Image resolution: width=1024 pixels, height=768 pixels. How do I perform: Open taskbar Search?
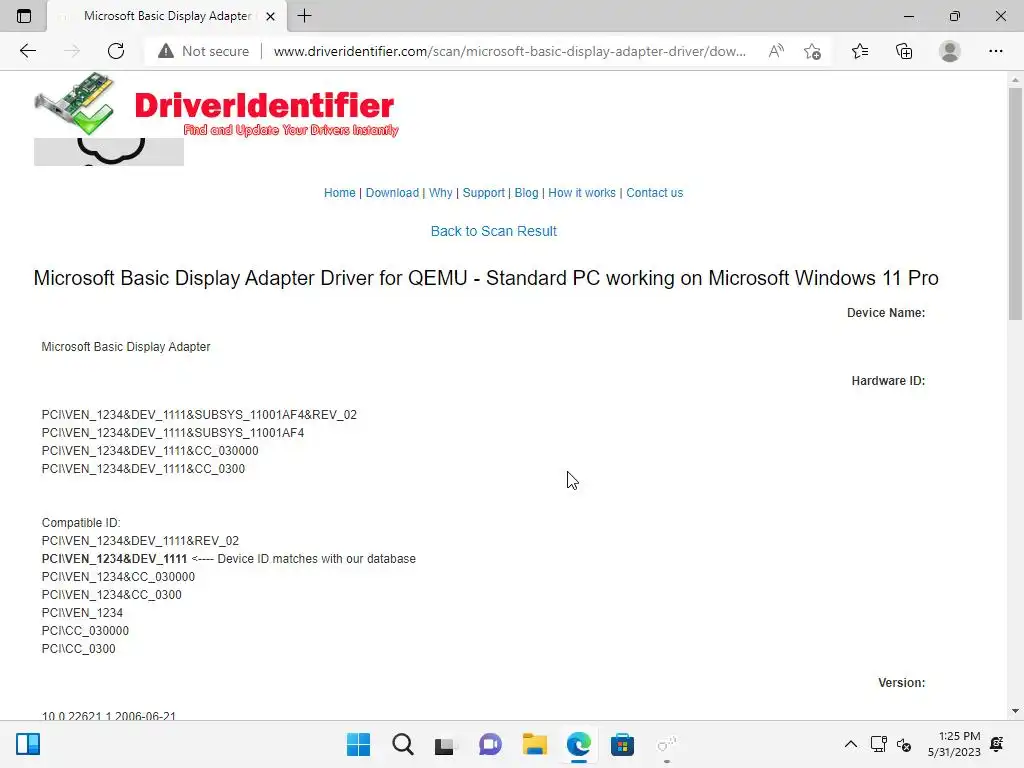pos(402,744)
